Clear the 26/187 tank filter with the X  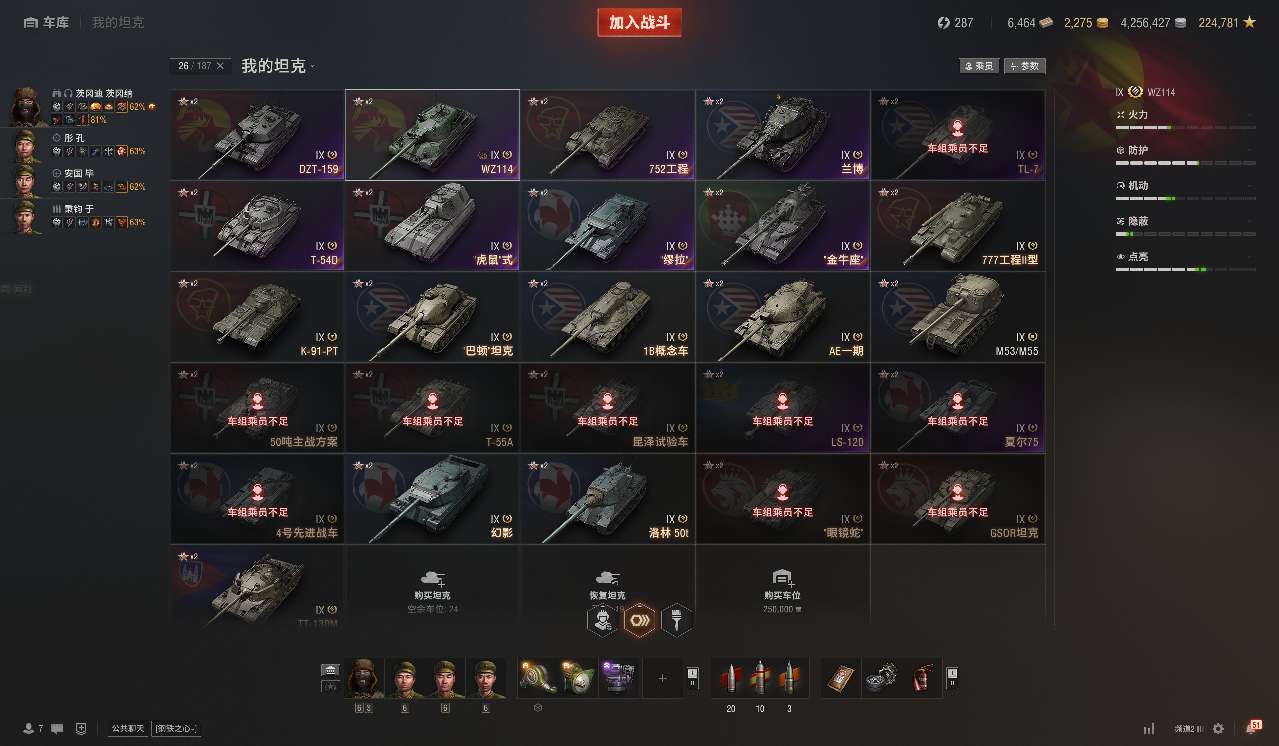(x=220, y=66)
